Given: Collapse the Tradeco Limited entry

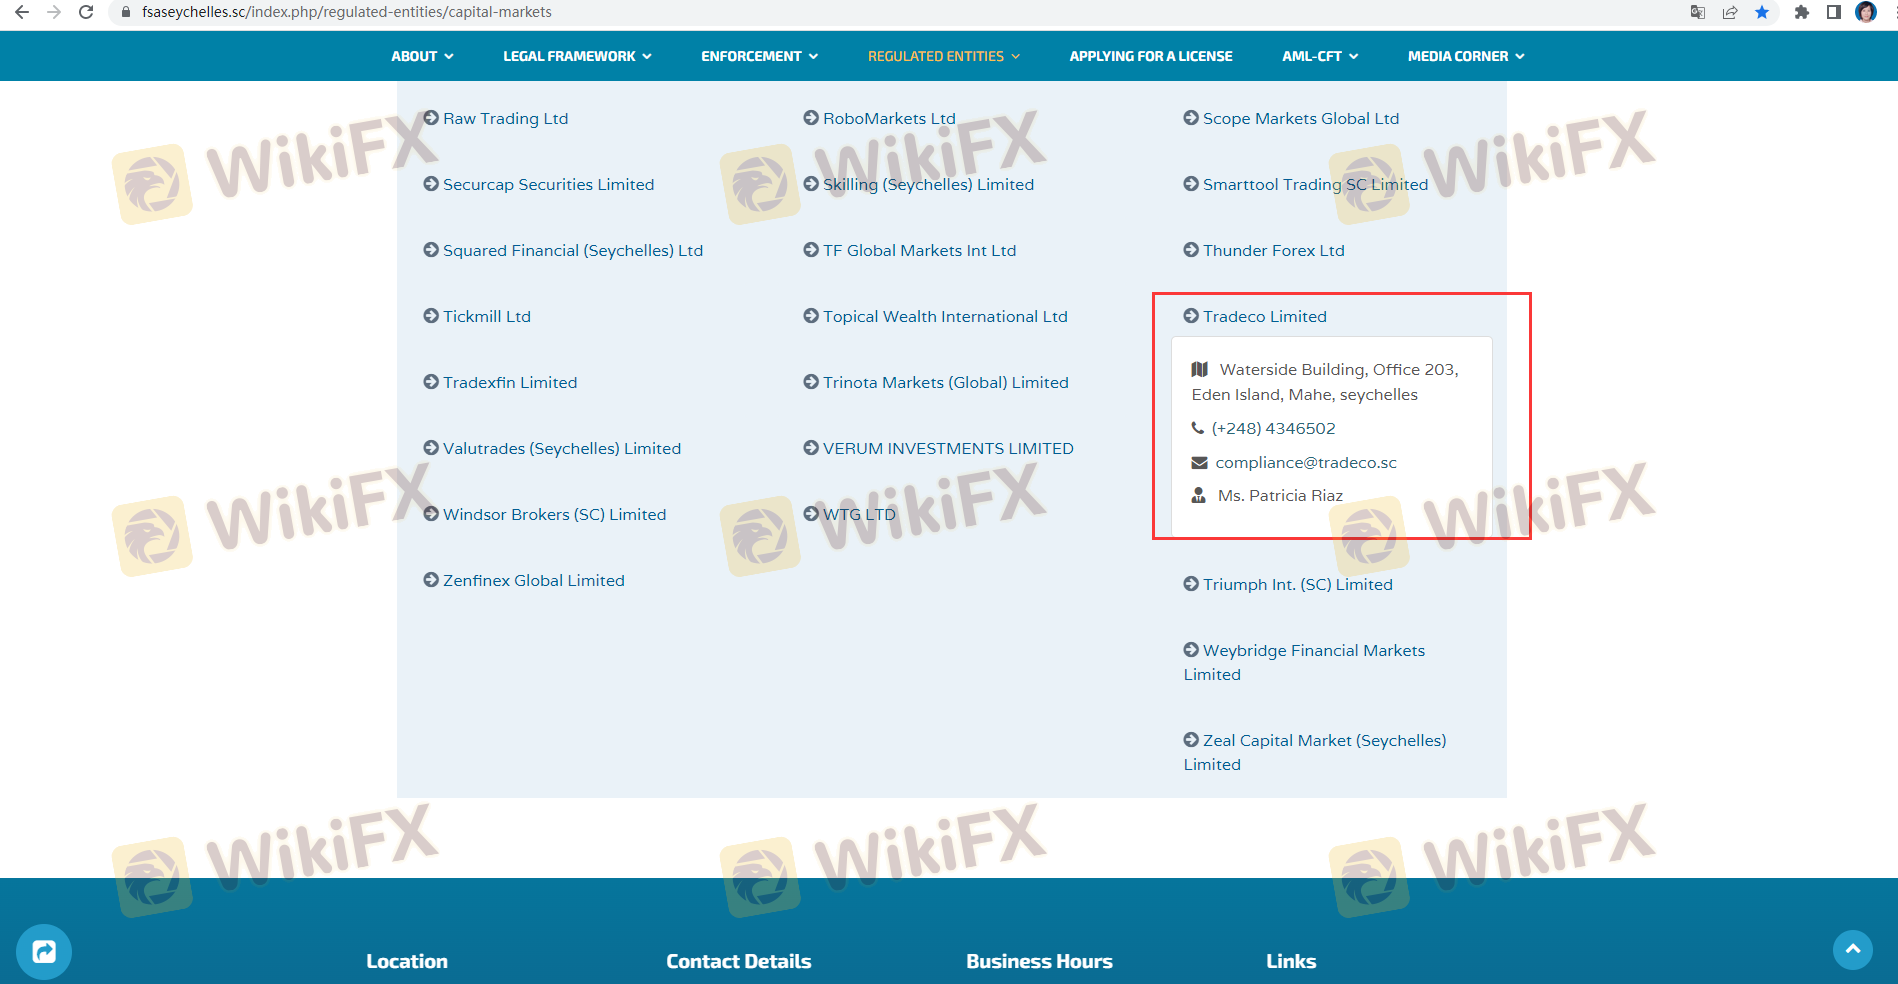Looking at the screenshot, I should point(1264,316).
